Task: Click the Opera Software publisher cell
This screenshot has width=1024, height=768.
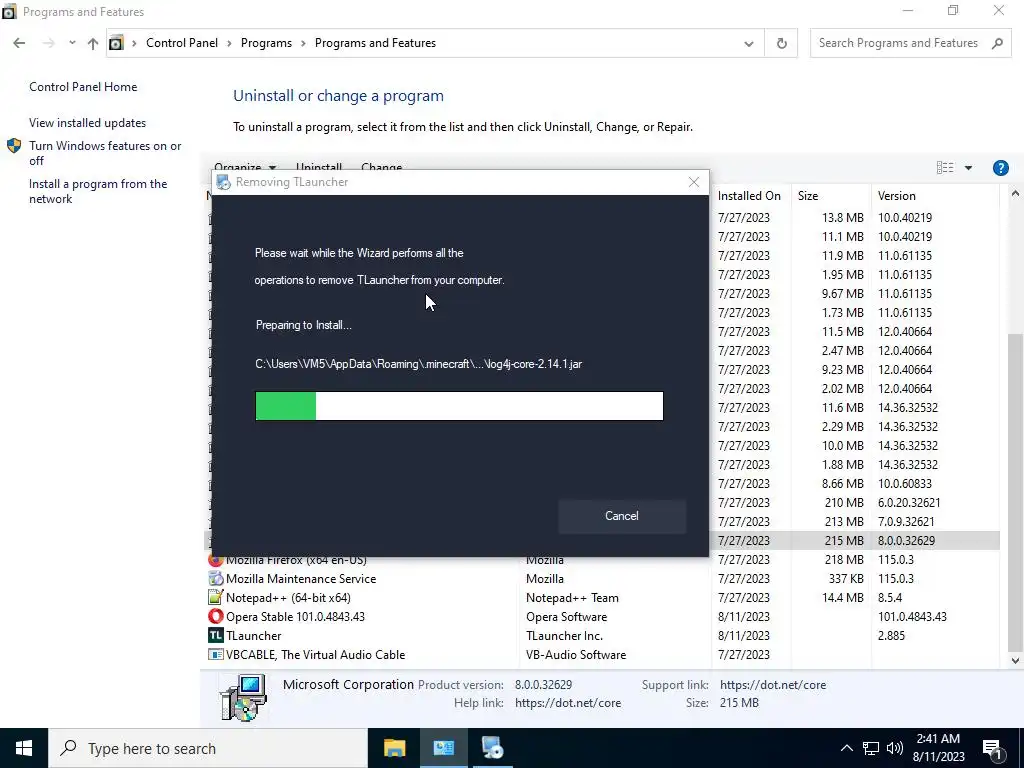Action: click(566, 616)
